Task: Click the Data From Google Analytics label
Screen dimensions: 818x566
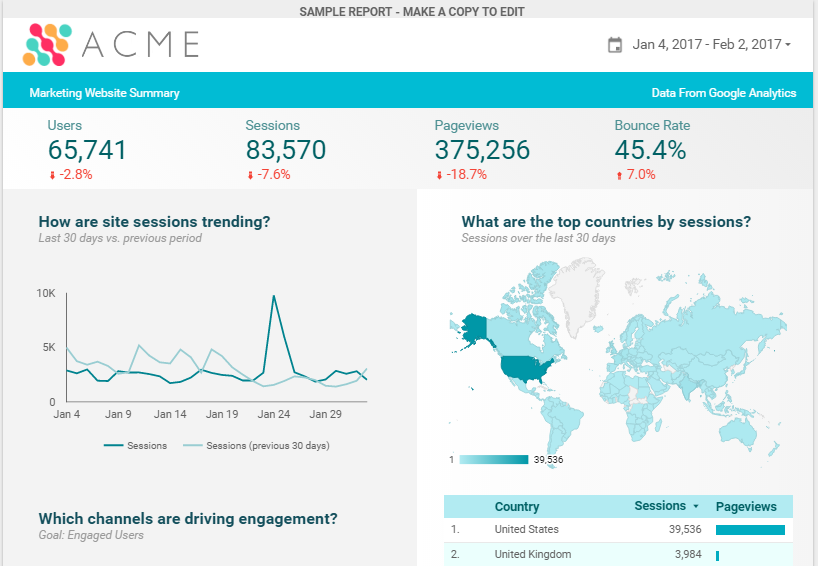Action: (x=723, y=93)
